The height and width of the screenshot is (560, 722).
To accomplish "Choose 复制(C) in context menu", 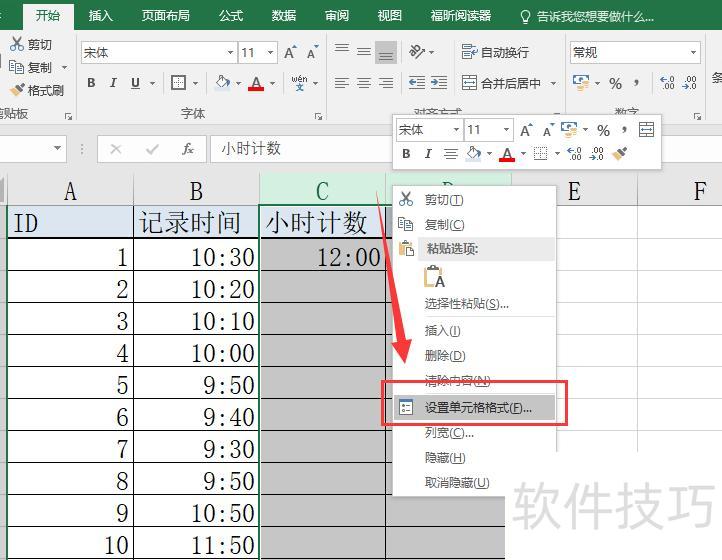I will click(x=474, y=224).
